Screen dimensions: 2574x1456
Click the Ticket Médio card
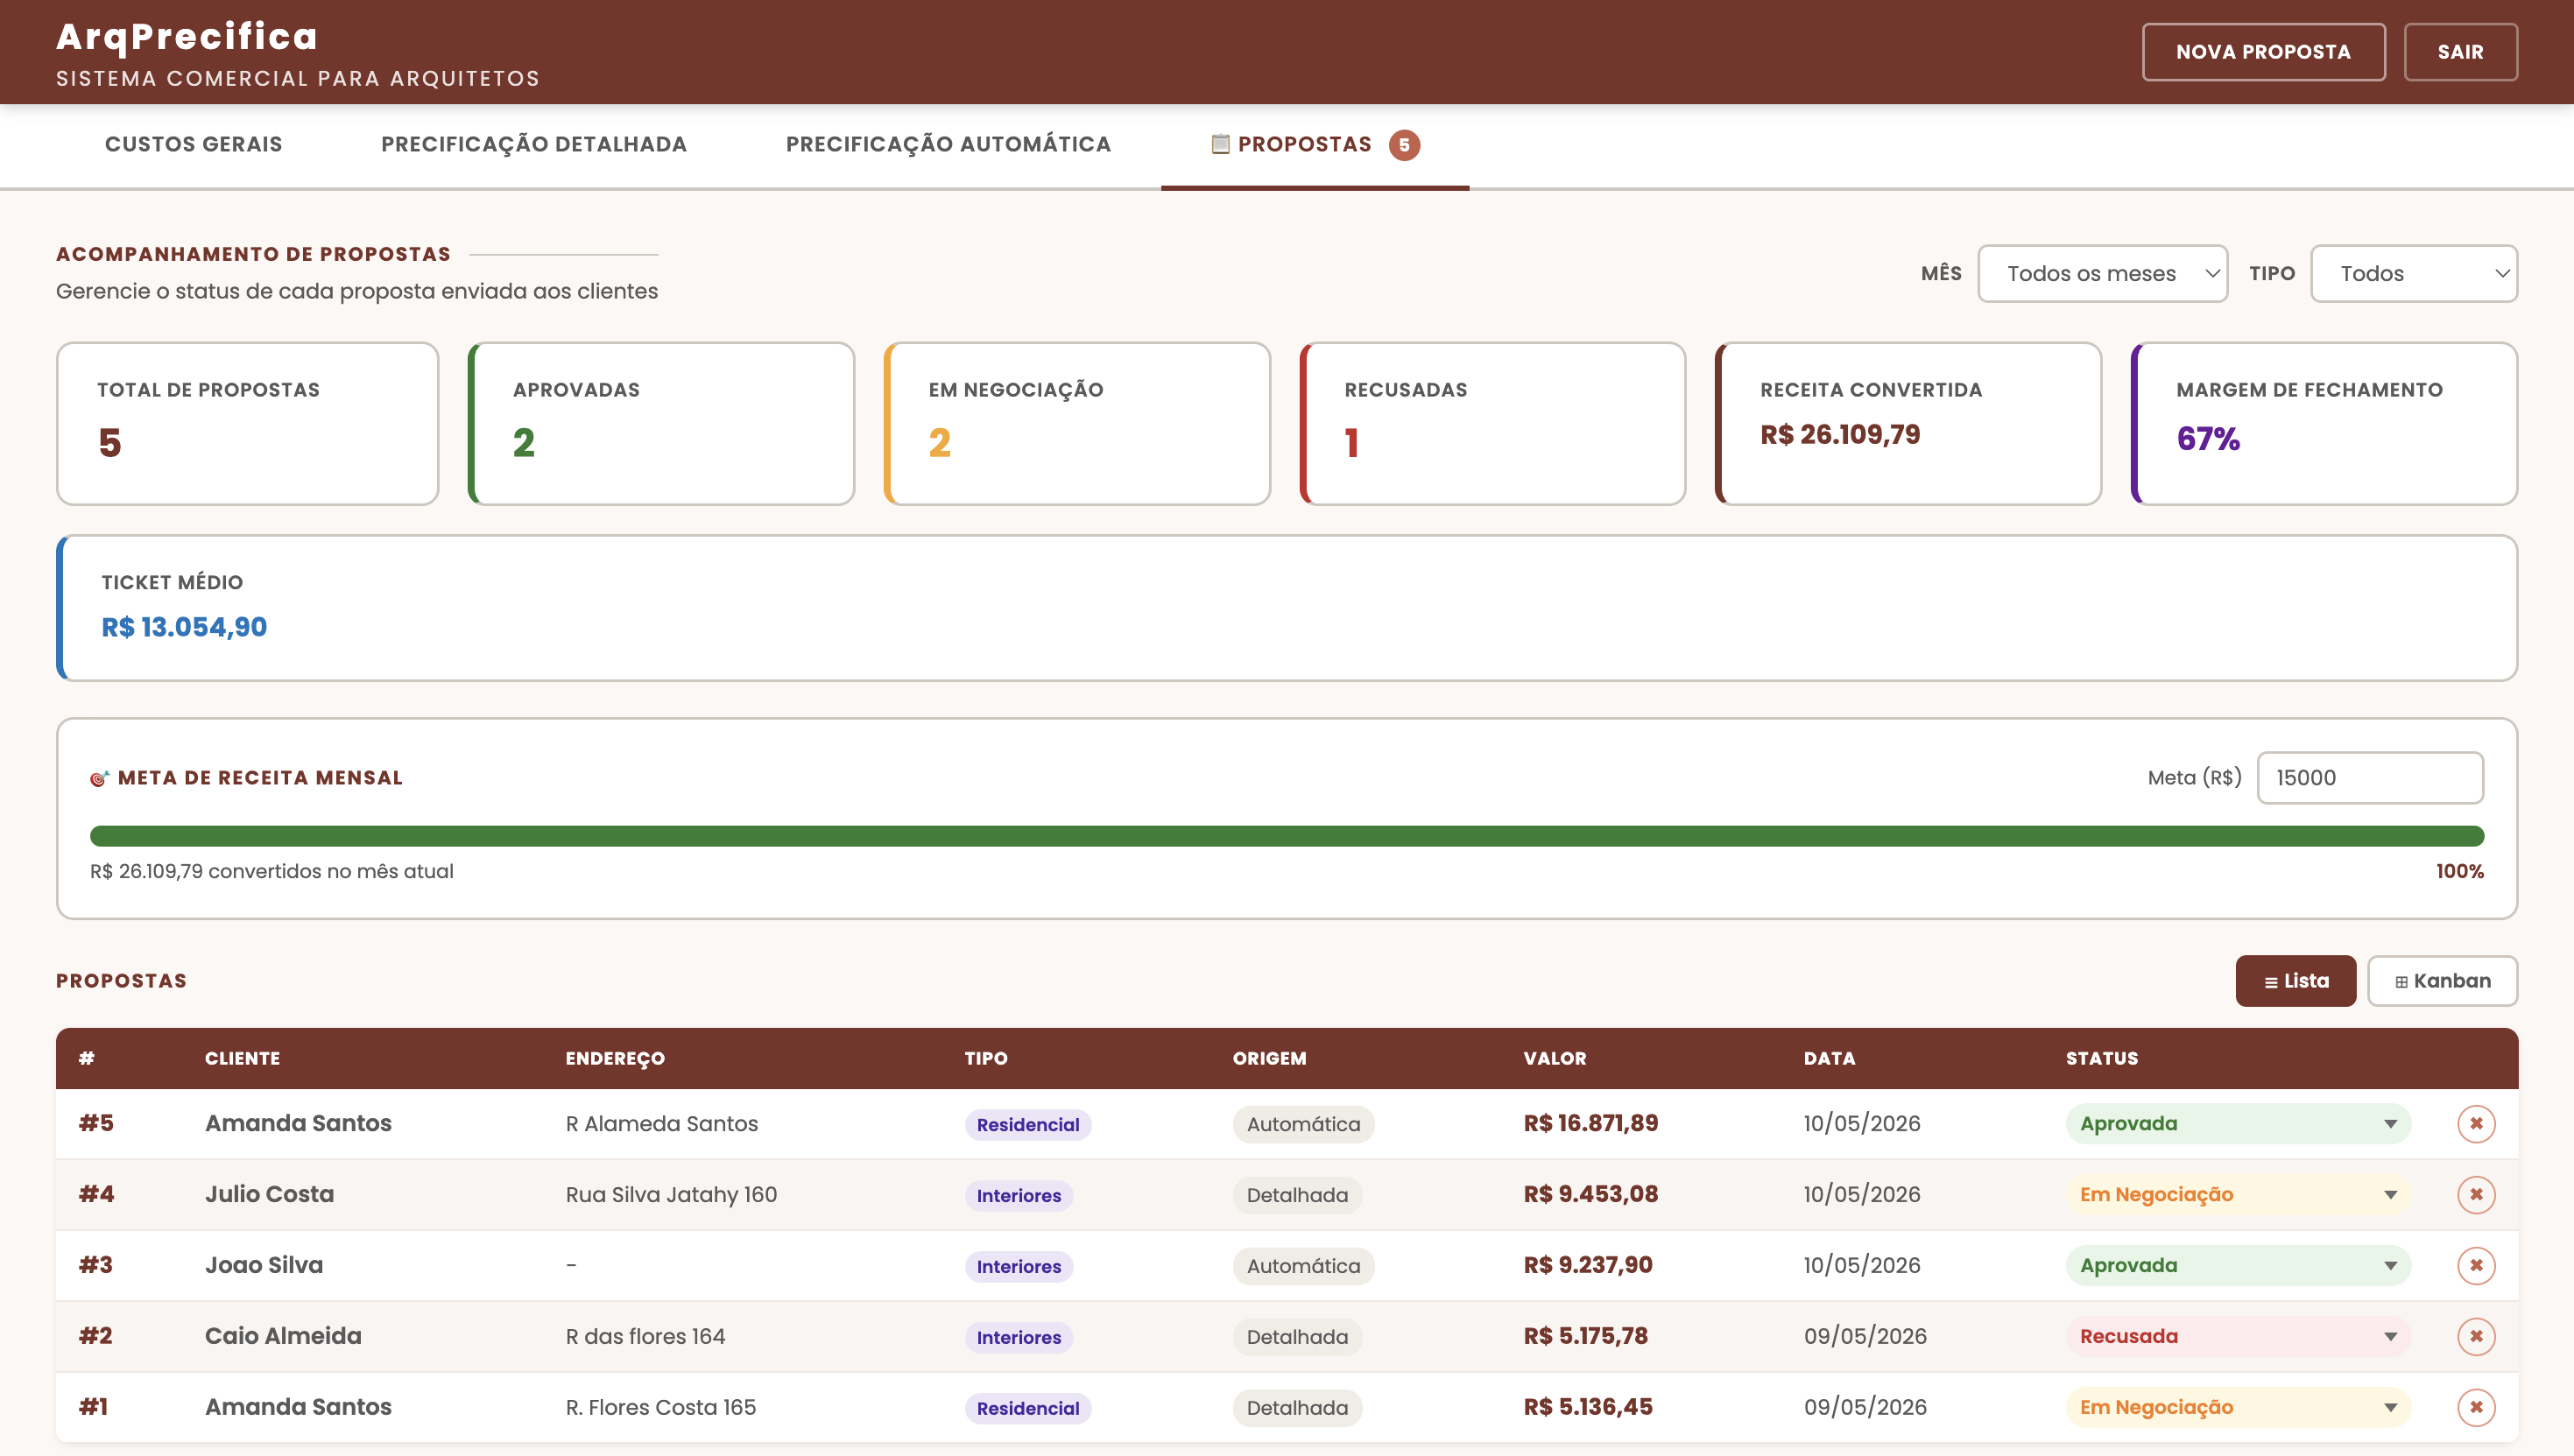(x=1286, y=608)
